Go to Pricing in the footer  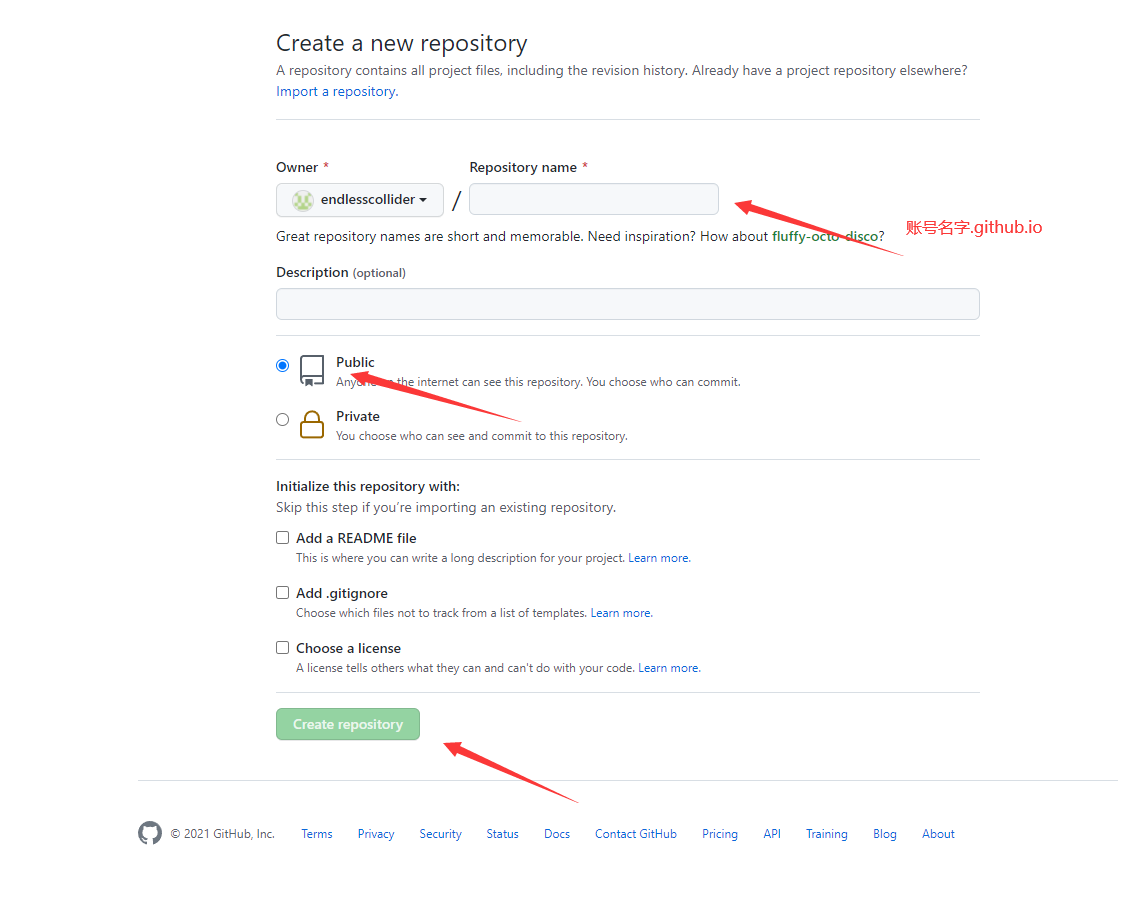point(720,834)
